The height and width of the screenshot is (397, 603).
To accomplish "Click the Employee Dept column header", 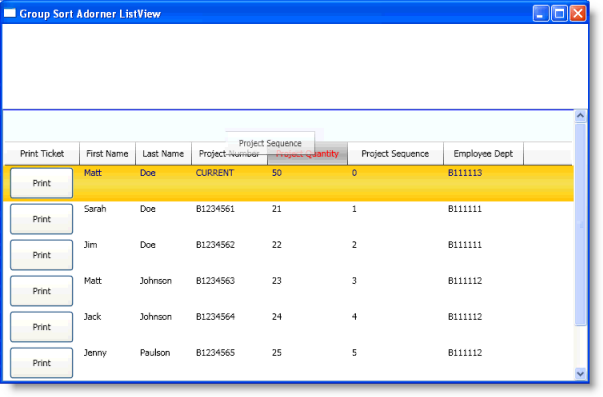I will point(483,153).
